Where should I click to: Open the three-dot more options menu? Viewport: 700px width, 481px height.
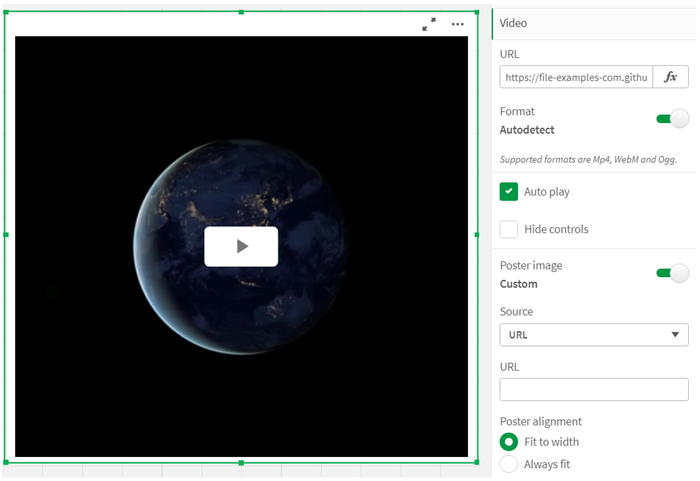(458, 24)
